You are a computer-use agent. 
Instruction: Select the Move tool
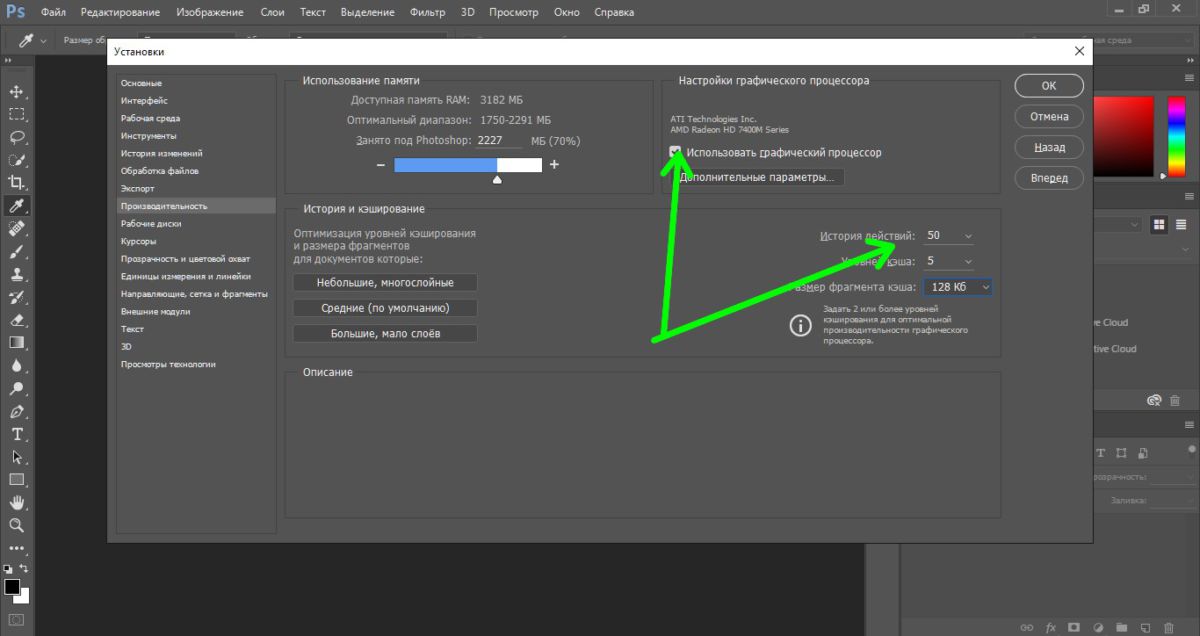pos(17,91)
